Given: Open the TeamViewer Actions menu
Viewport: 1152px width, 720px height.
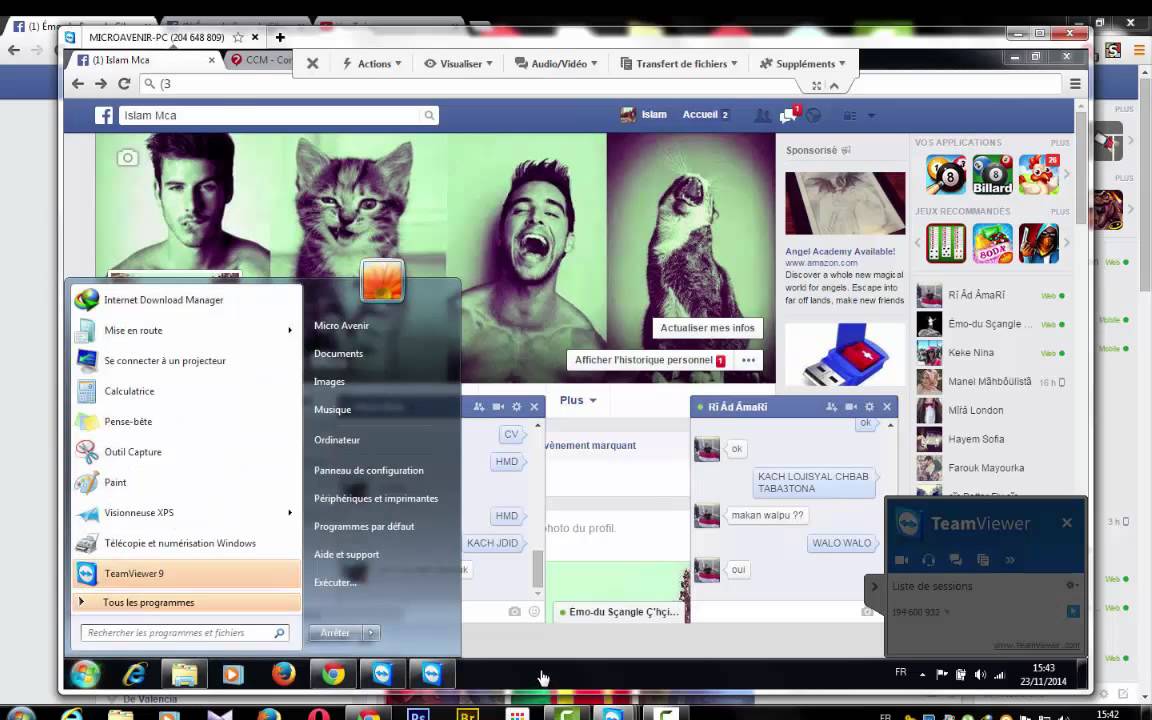Looking at the screenshot, I should tap(372, 64).
